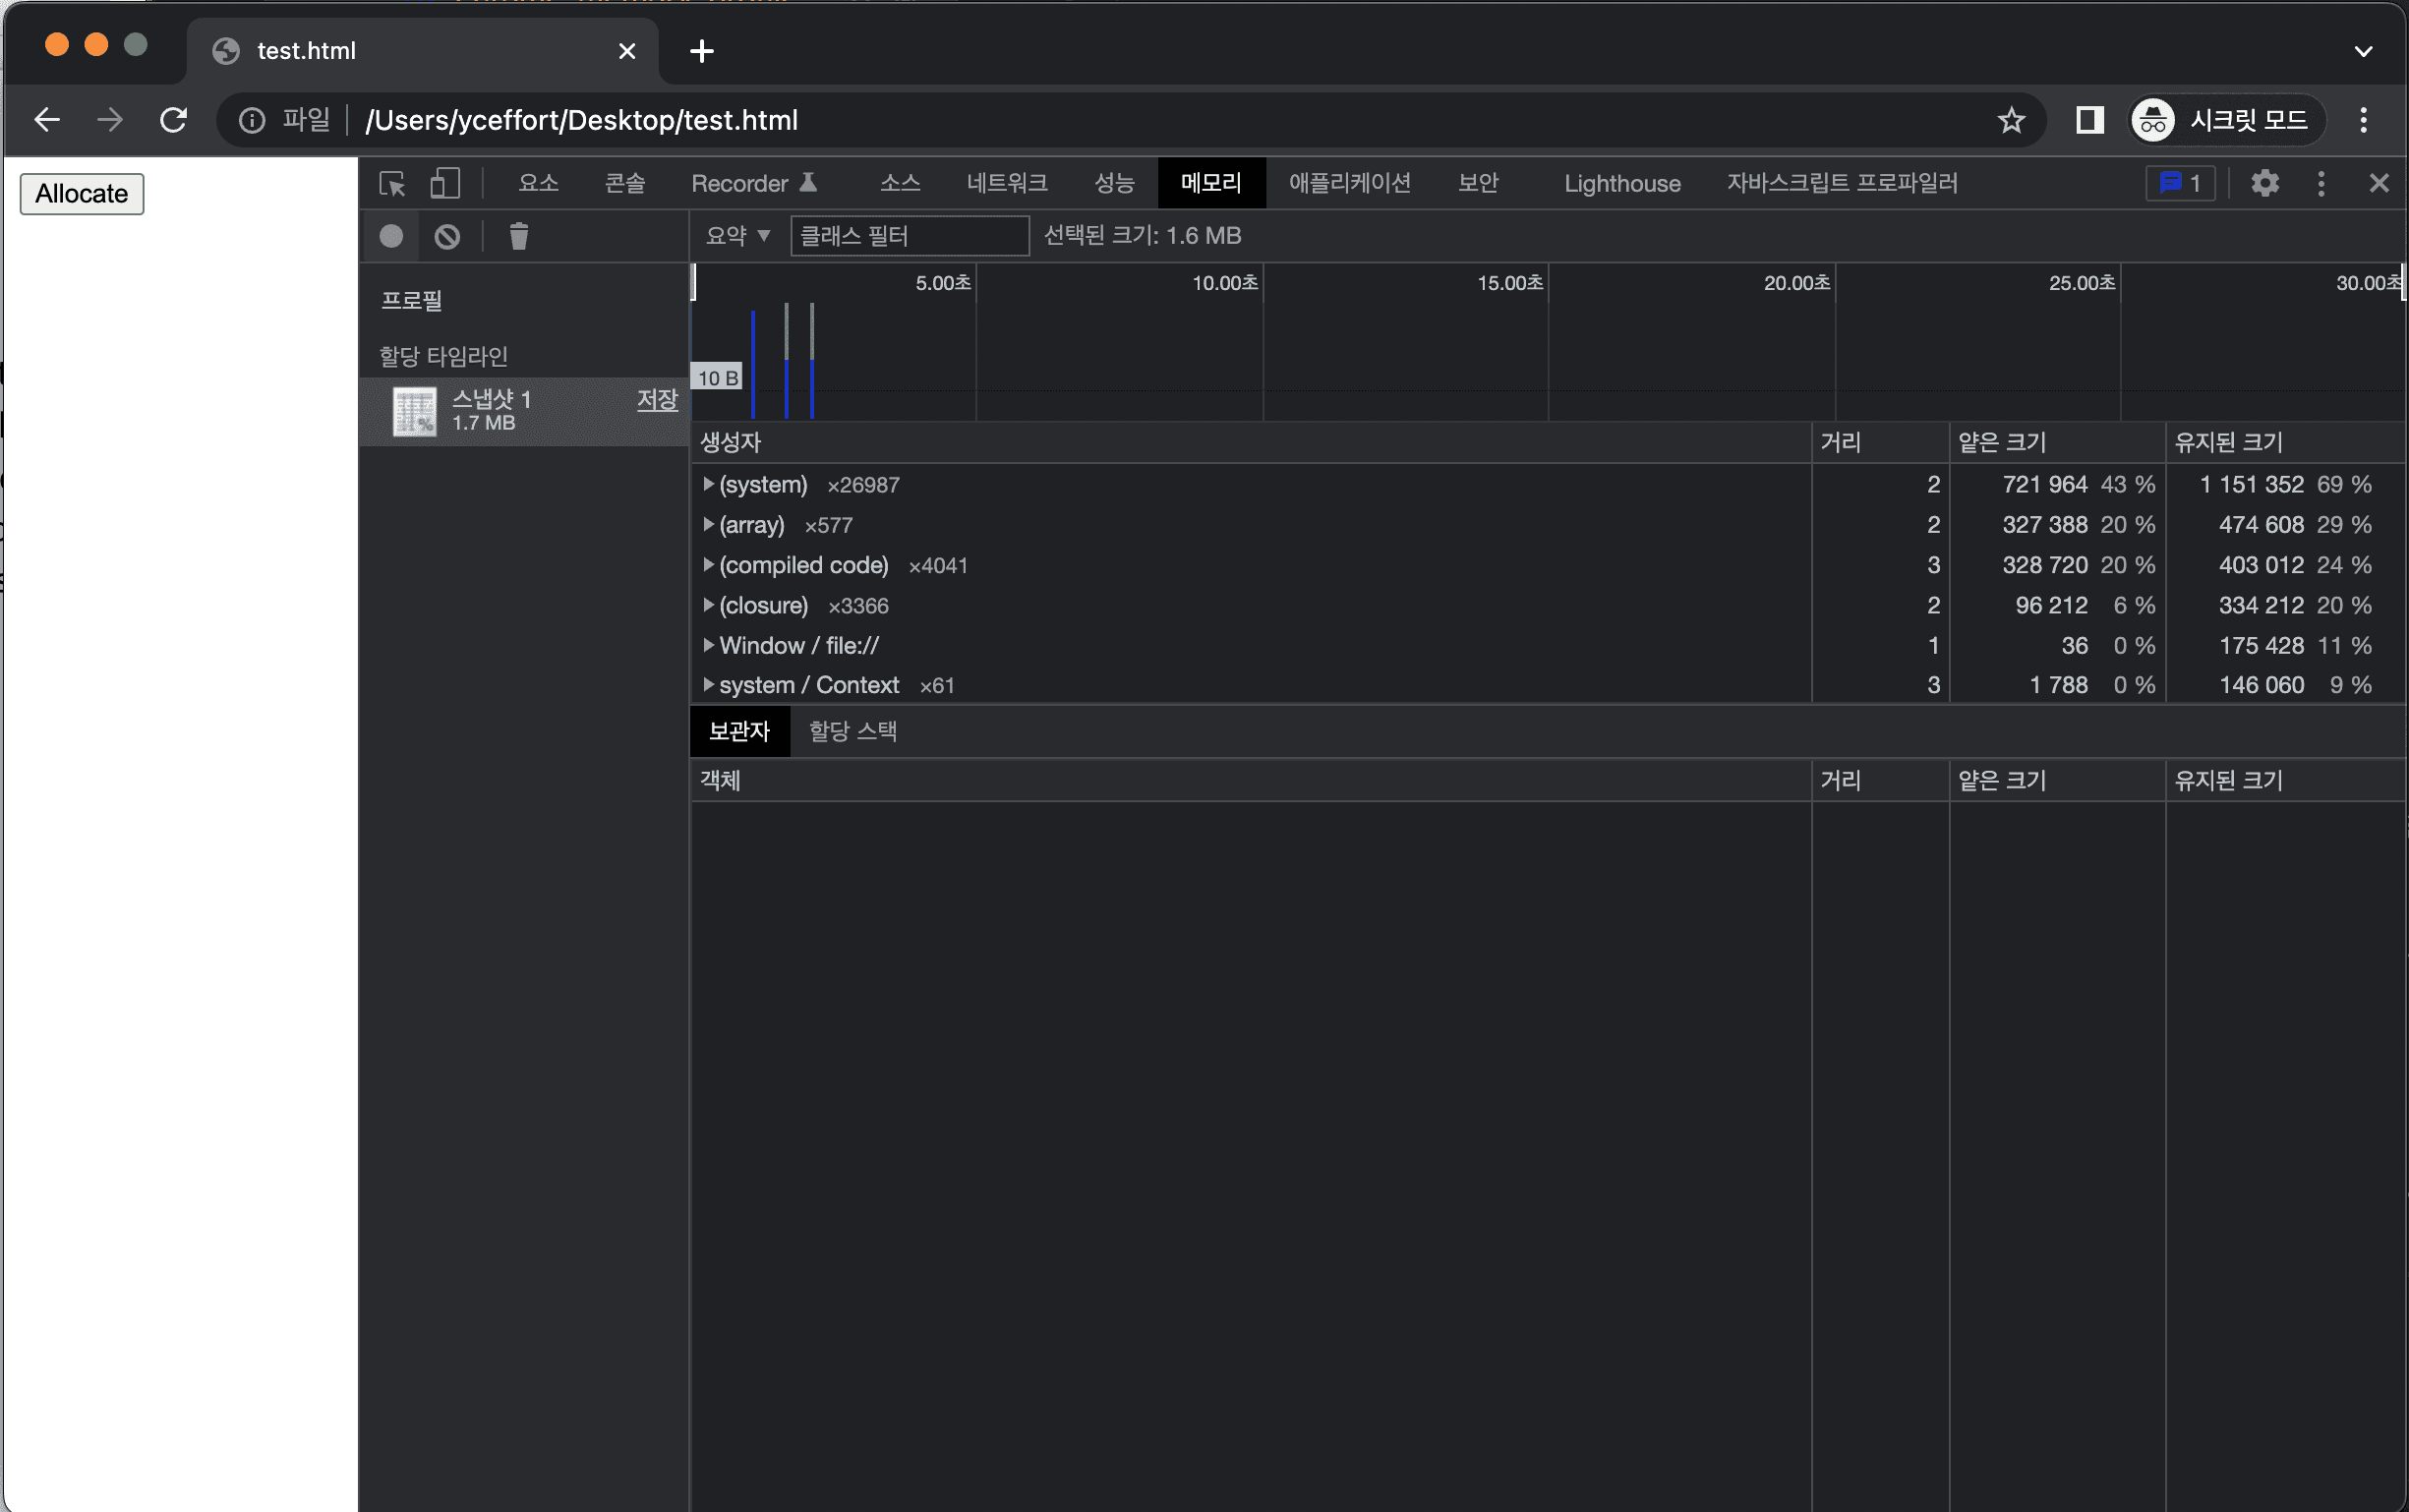Image resolution: width=2409 pixels, height=1512 pixels.
Task: Delete profiles using the trash icon
Action: tap(517, 236)
